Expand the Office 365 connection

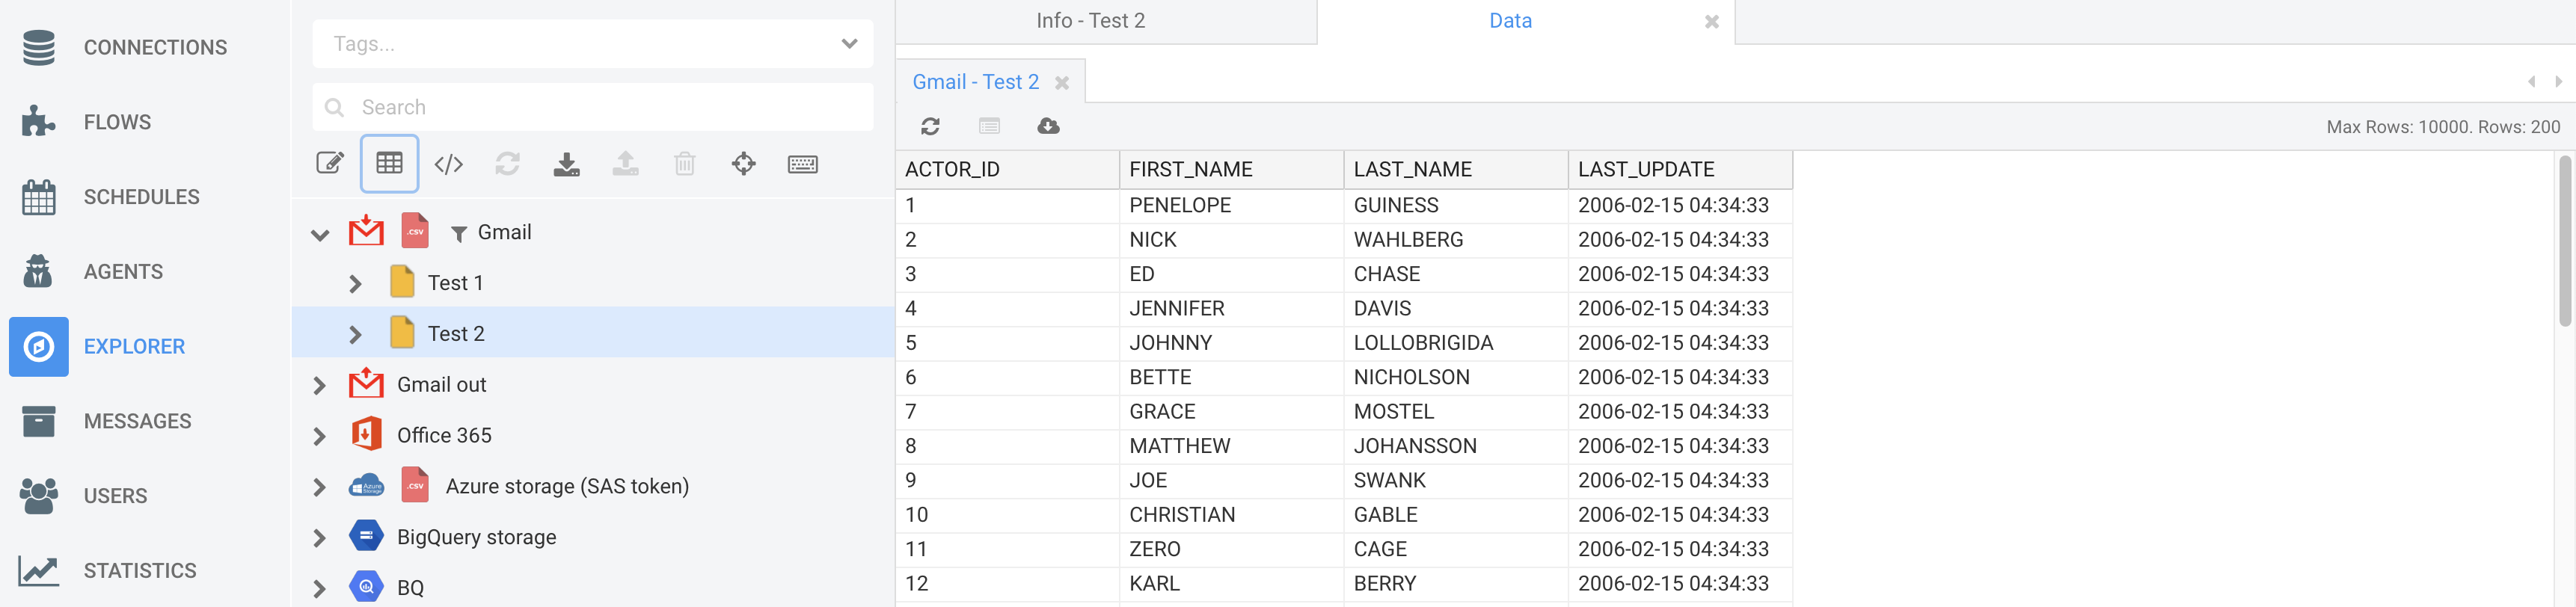(319, 436)
